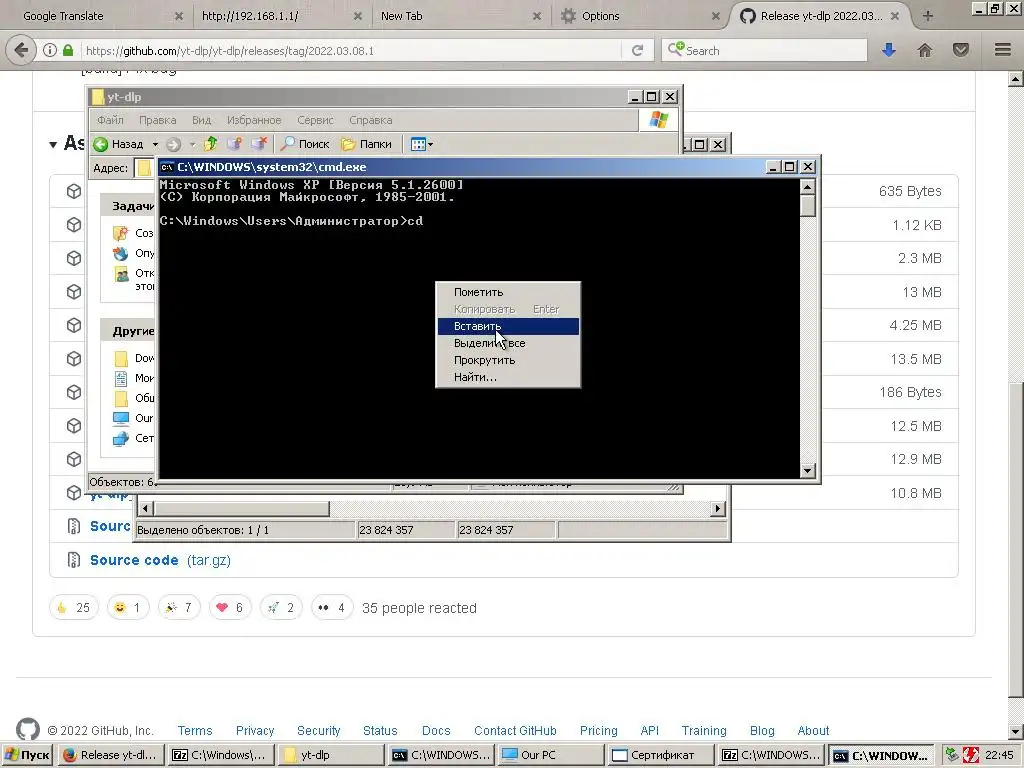Click package cube icon in 4.25 MB row
The width and height of the screenshot is (1024, 768).
(x=74, y=325)
